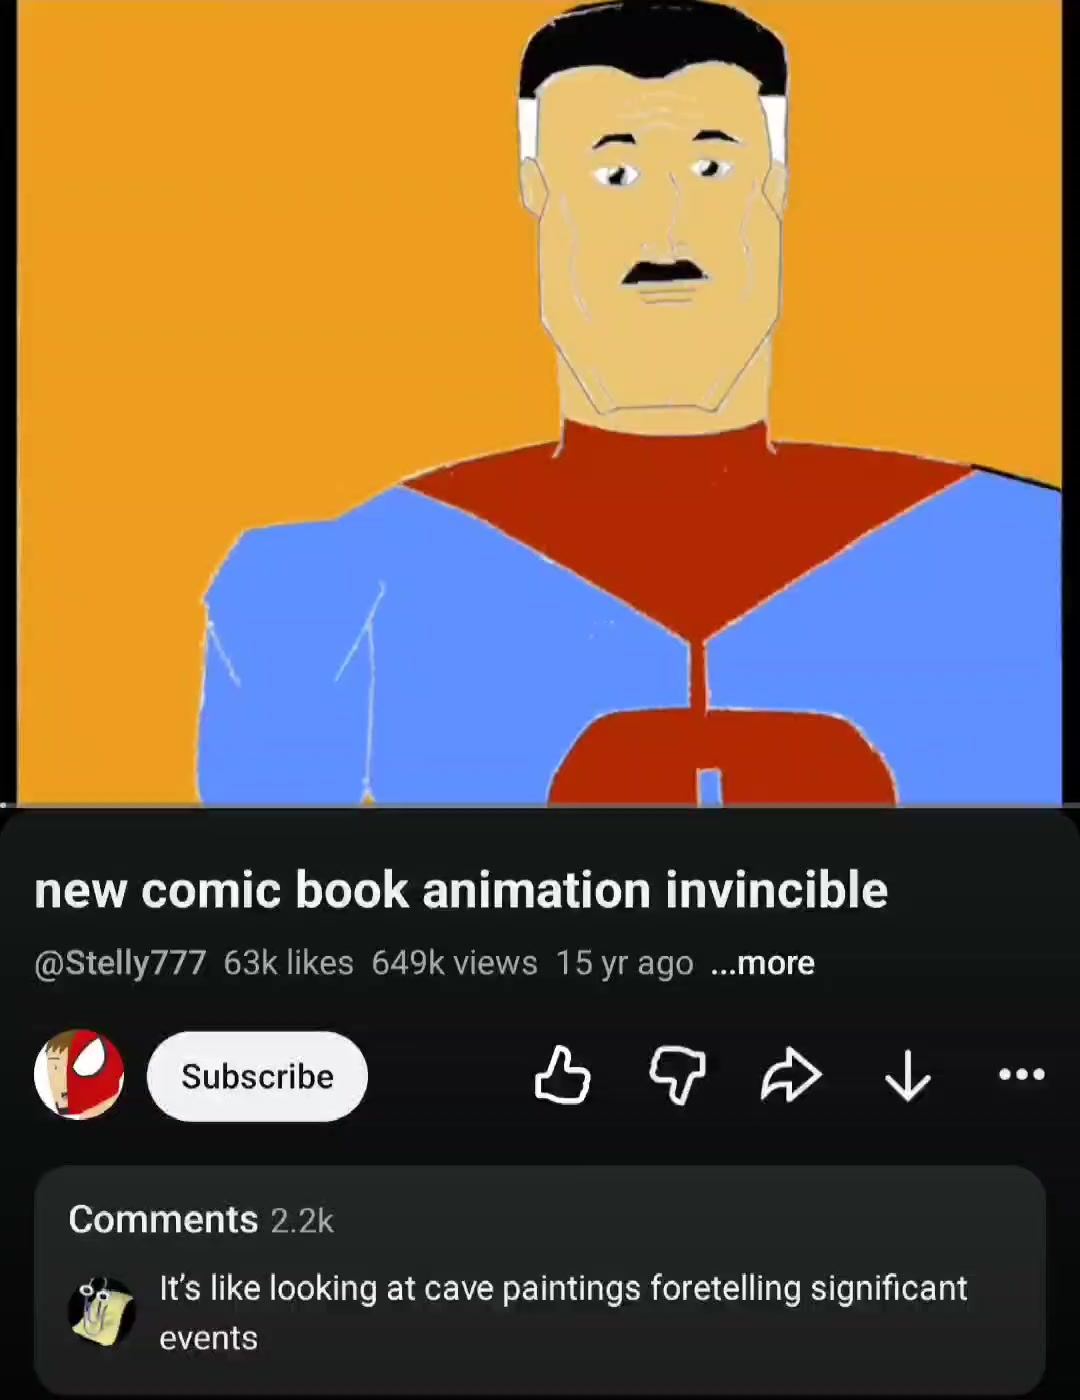This screenshot has width=1080, height=1400.
Task: Expand description via '...more' link
Action: [x=762, y=963]
